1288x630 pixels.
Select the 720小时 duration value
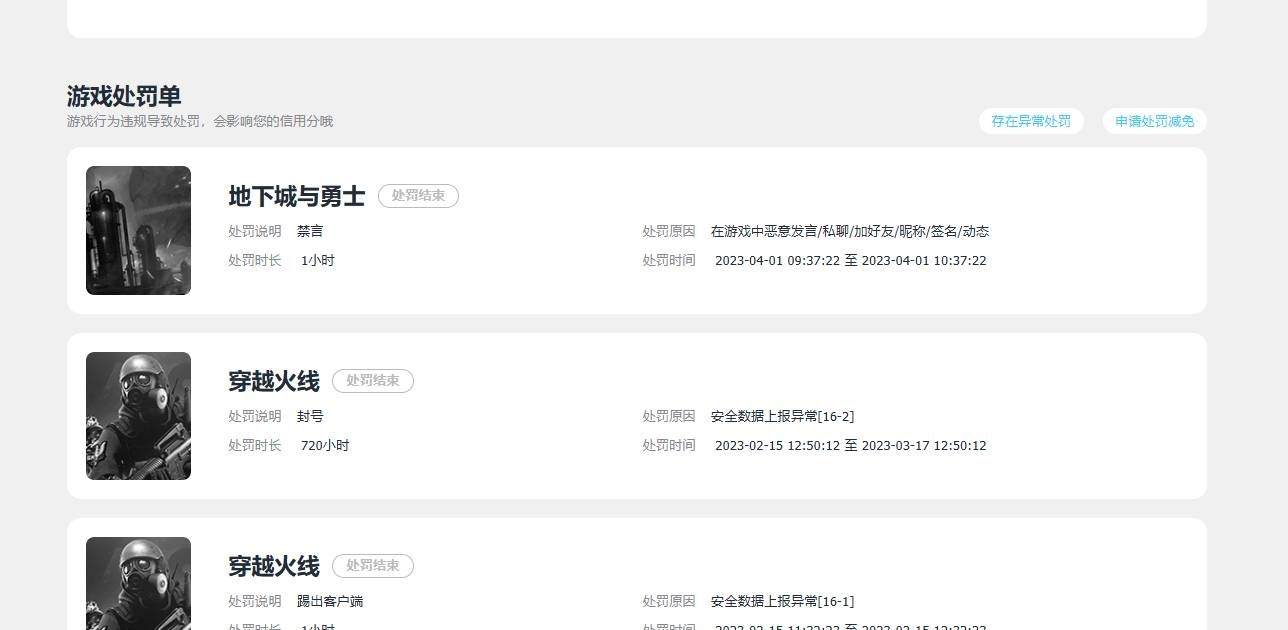(x=325, y=445)
